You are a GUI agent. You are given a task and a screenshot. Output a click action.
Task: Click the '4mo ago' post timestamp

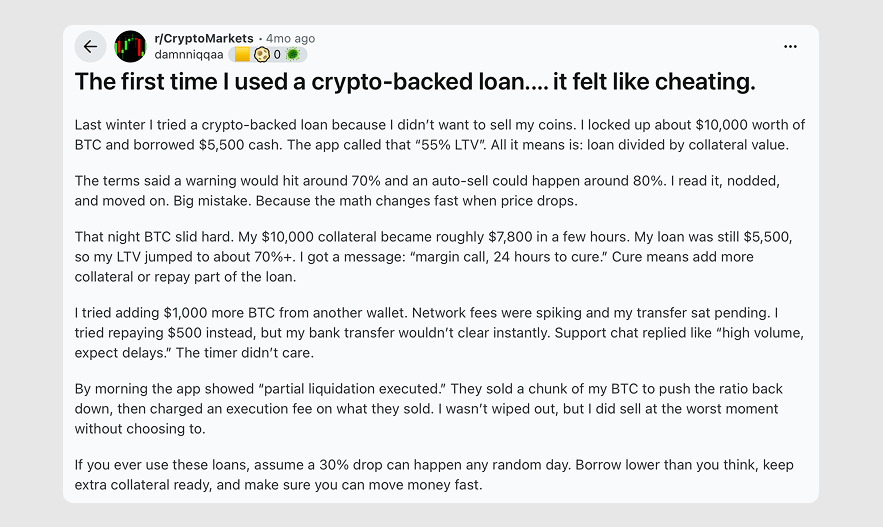tap(290, 39)
